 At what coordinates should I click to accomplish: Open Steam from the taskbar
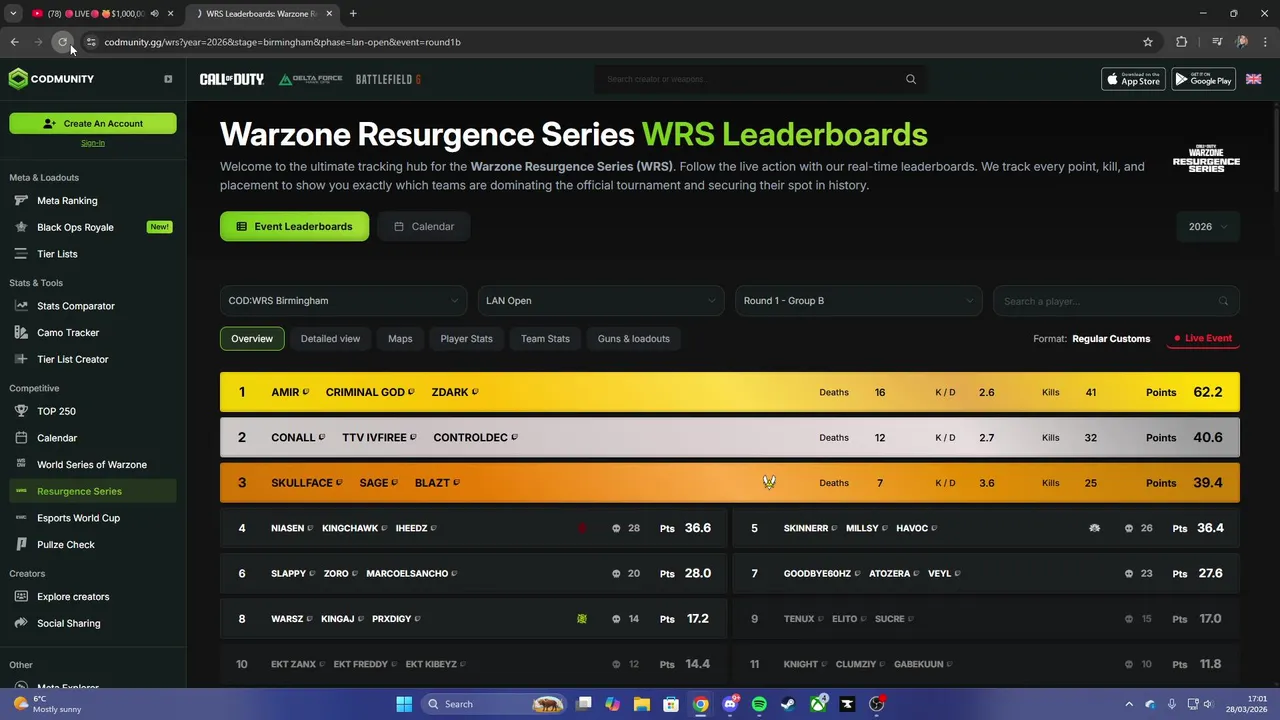coord(788,704)
